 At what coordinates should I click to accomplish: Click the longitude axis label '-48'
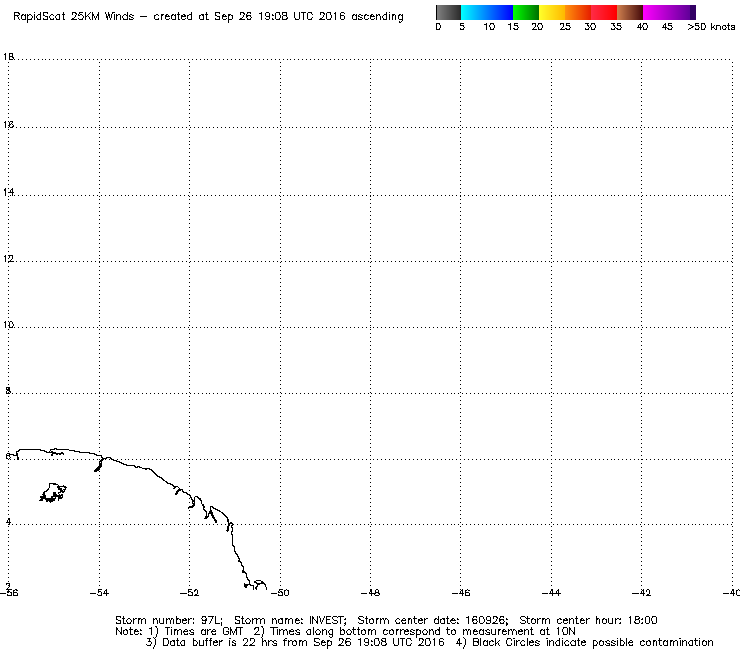click(x=370, y=593)
